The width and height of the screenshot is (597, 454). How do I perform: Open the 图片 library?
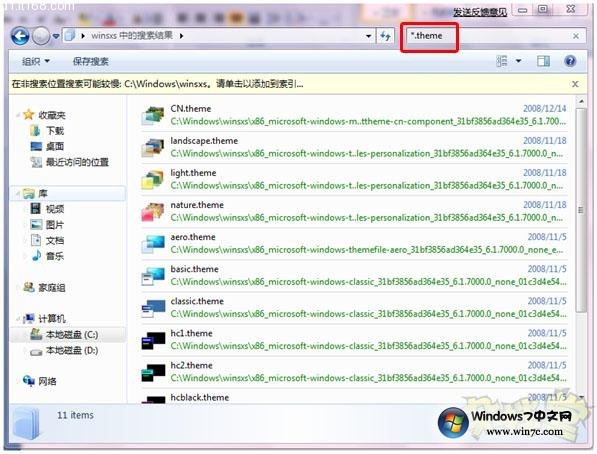coord(55,225)
